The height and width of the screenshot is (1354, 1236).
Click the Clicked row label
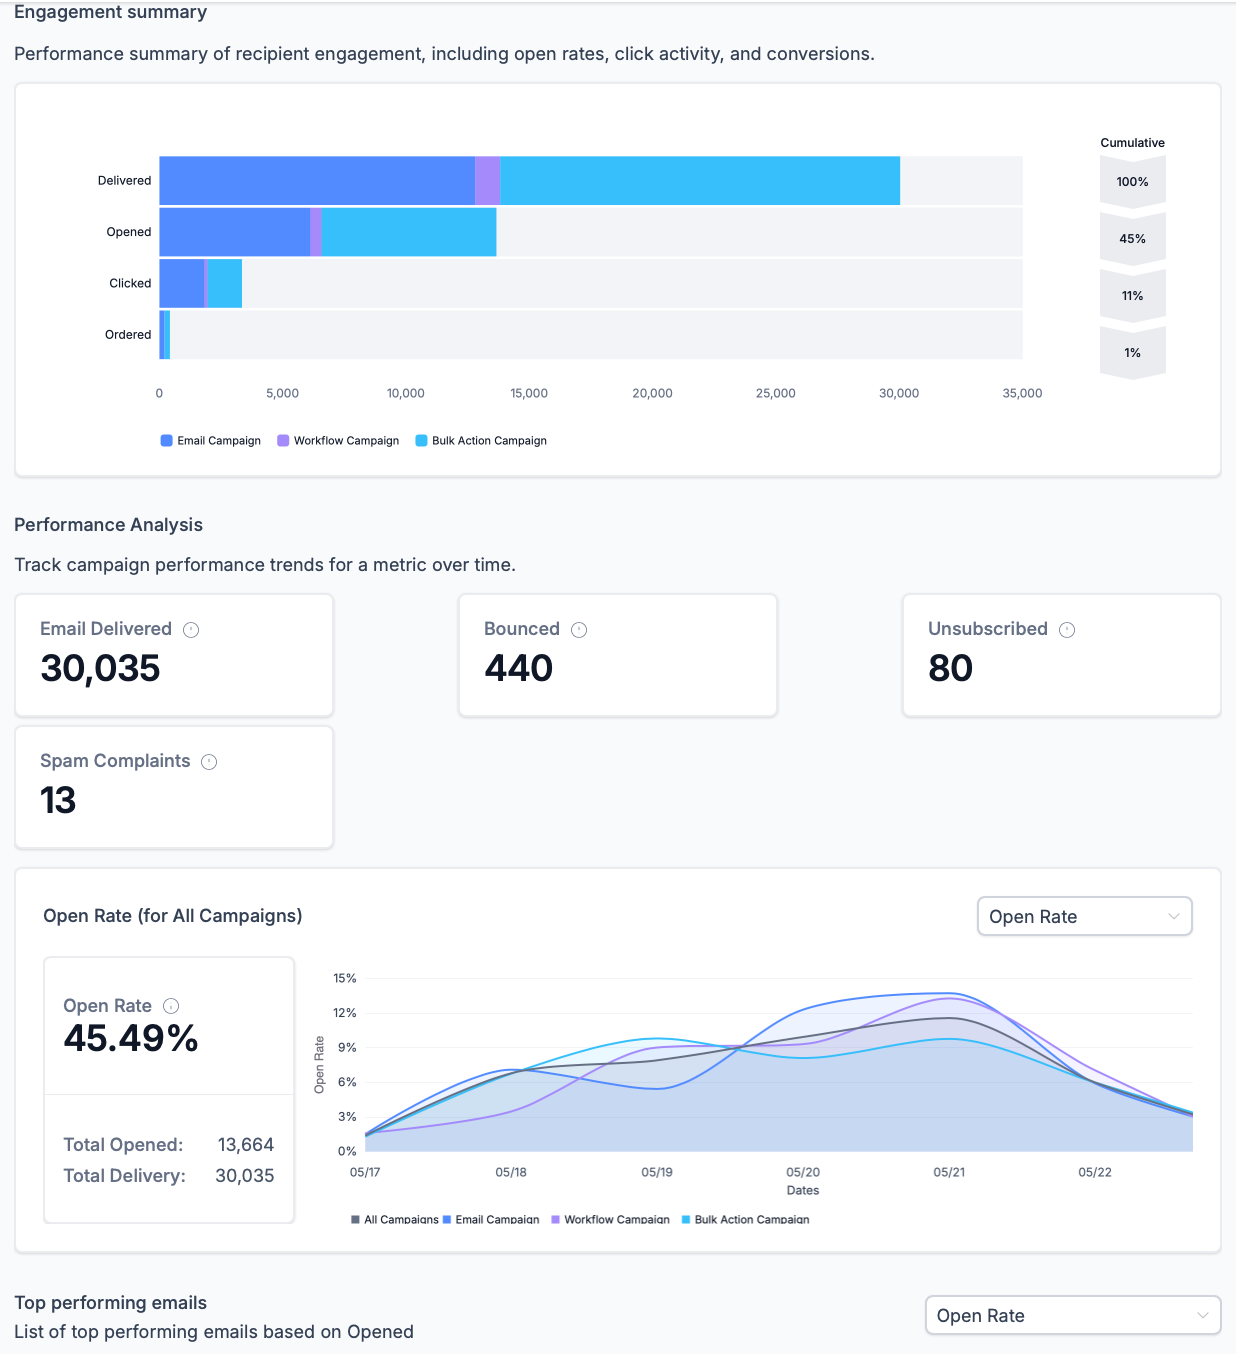(x=130, y=283)
